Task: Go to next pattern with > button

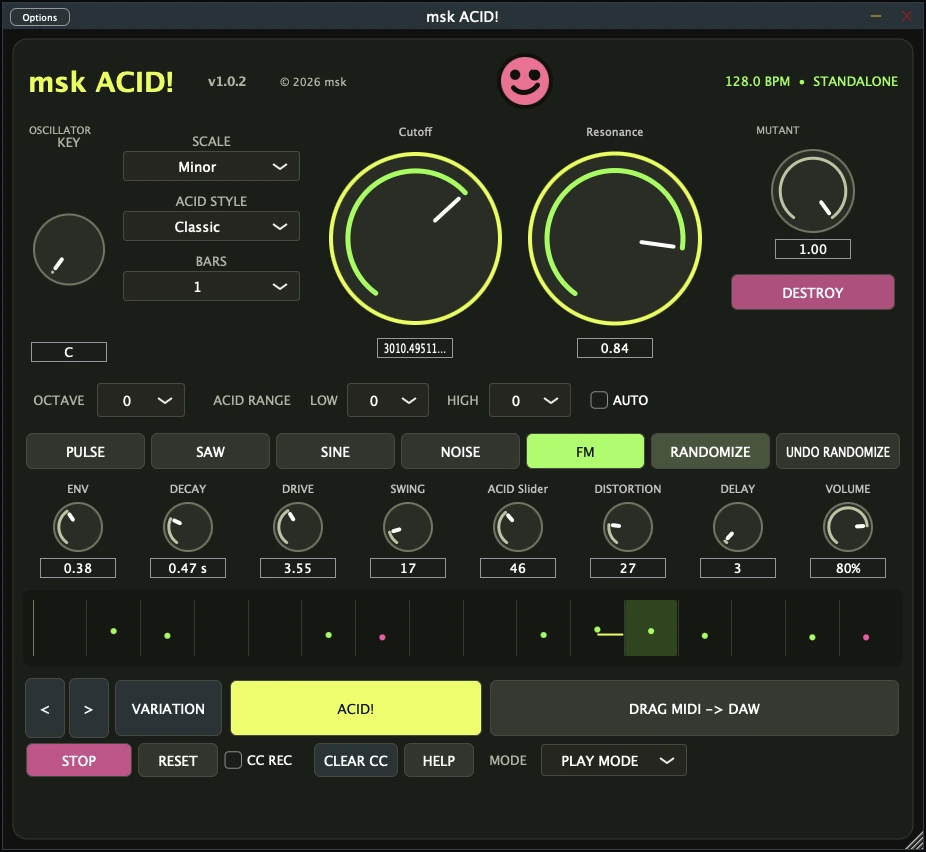Action: coord(89,708)
